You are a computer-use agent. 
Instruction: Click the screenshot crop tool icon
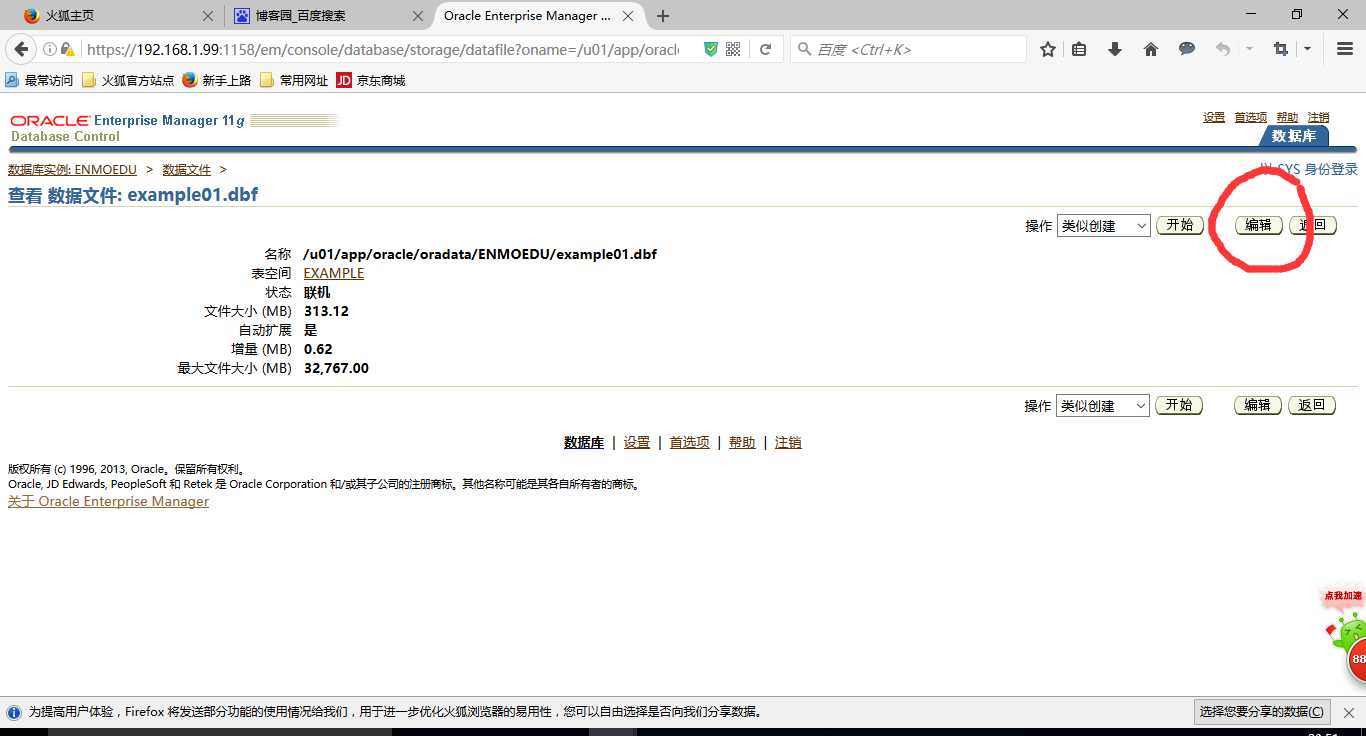1281,49
